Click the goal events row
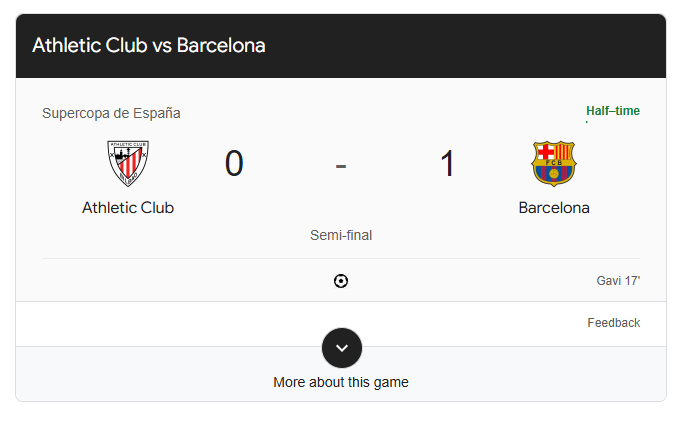The height and width of the screenshot is (424, 680). coord(341,281)
